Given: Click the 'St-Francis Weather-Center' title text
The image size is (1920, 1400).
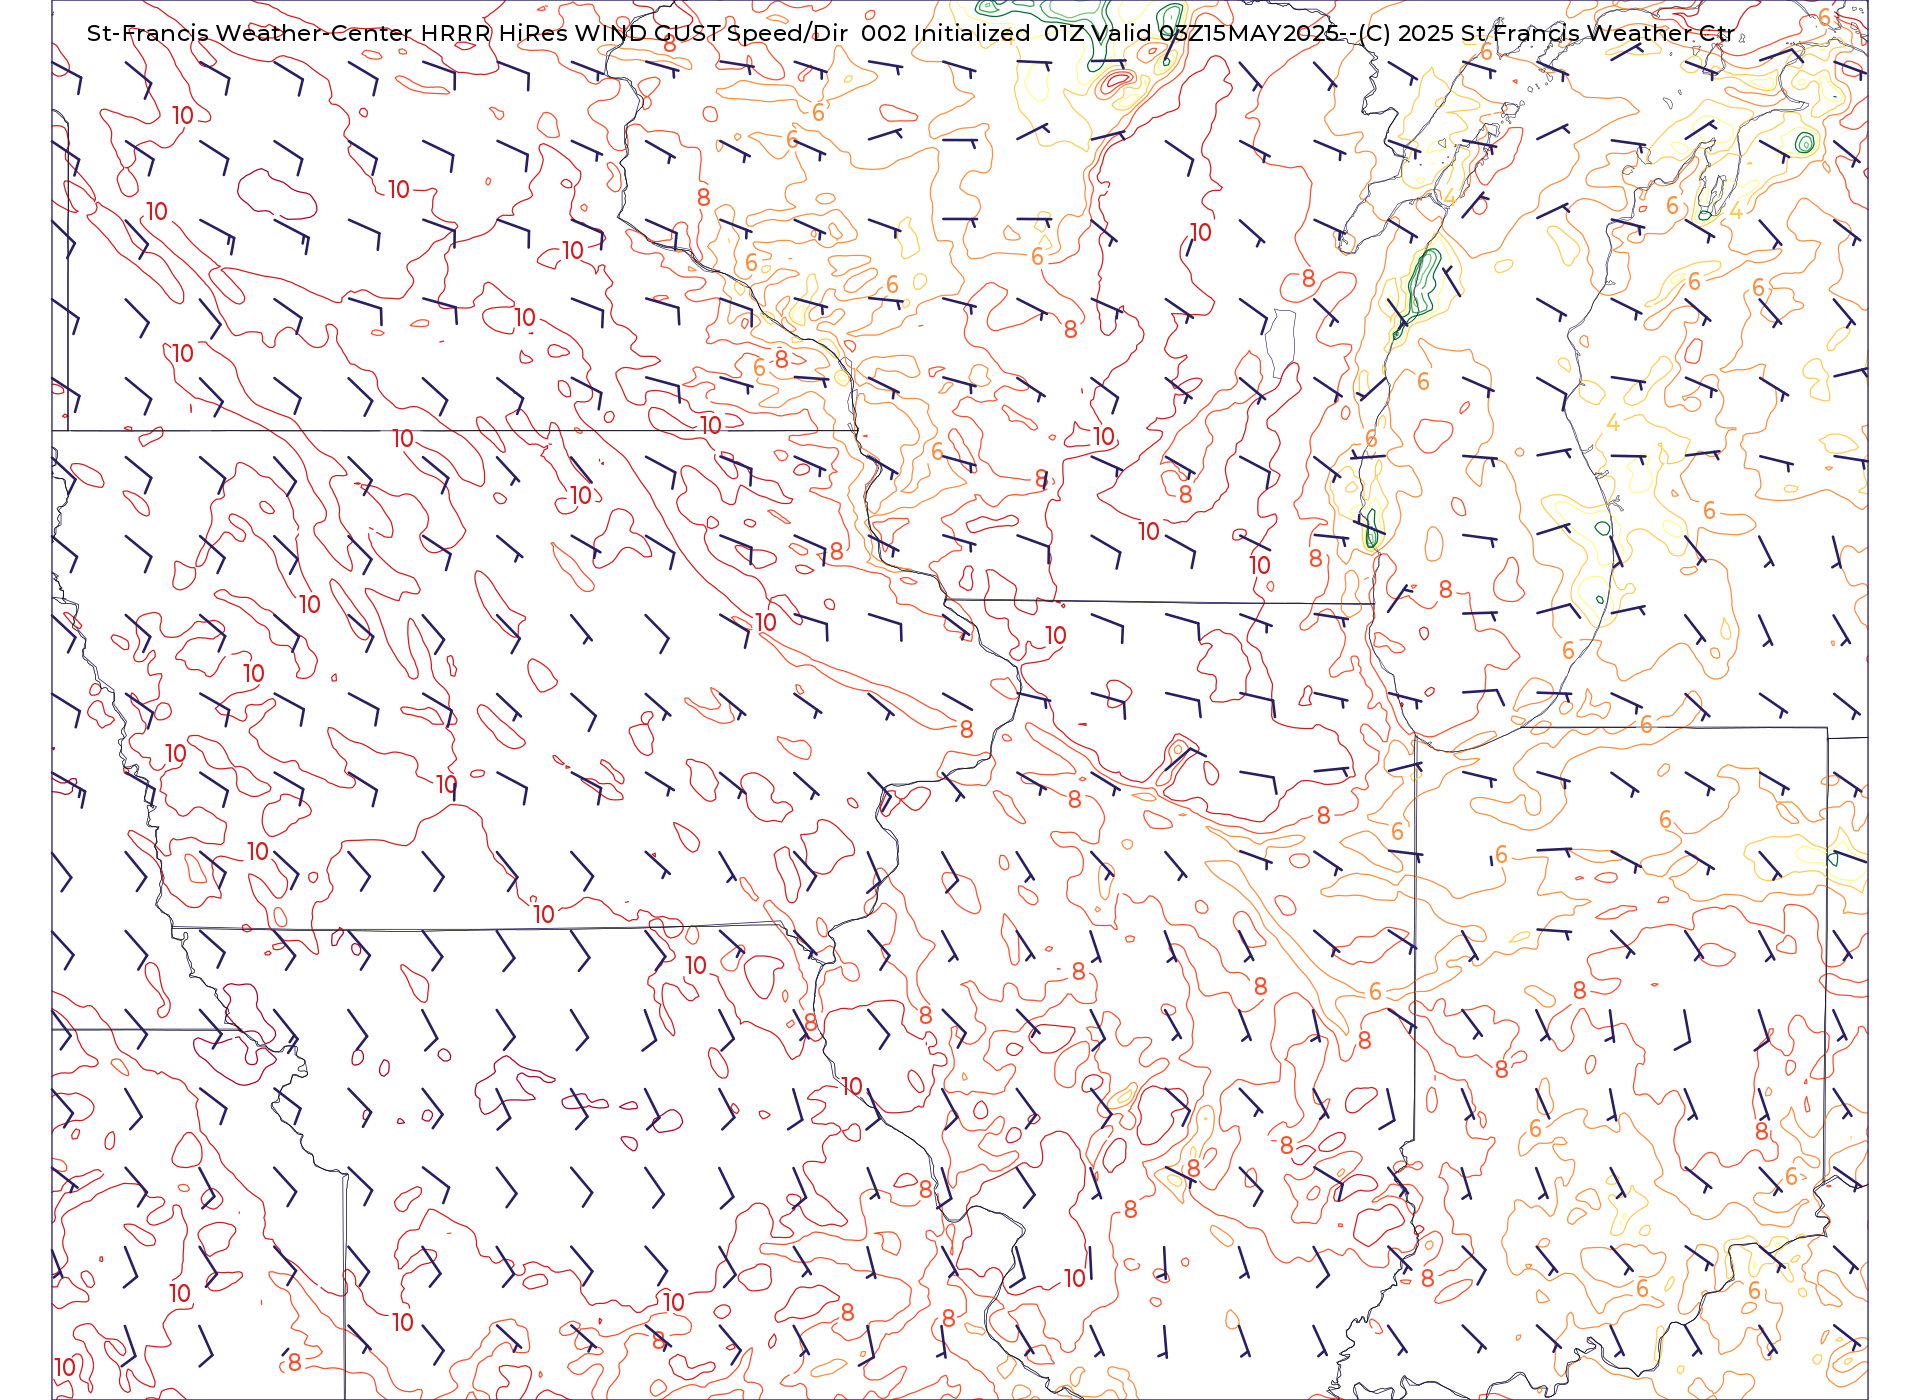Looking at the screenshot, I should [x=250, y=33].
